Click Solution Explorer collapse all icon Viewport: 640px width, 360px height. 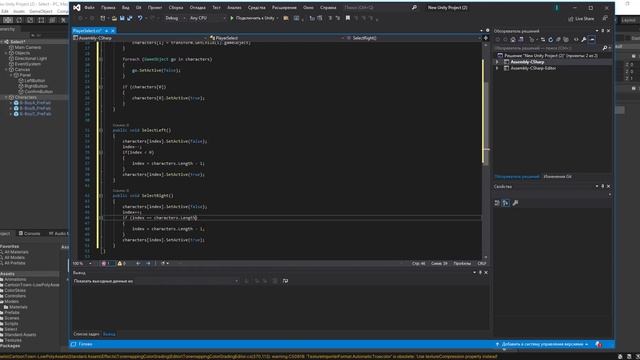[558, 40]
